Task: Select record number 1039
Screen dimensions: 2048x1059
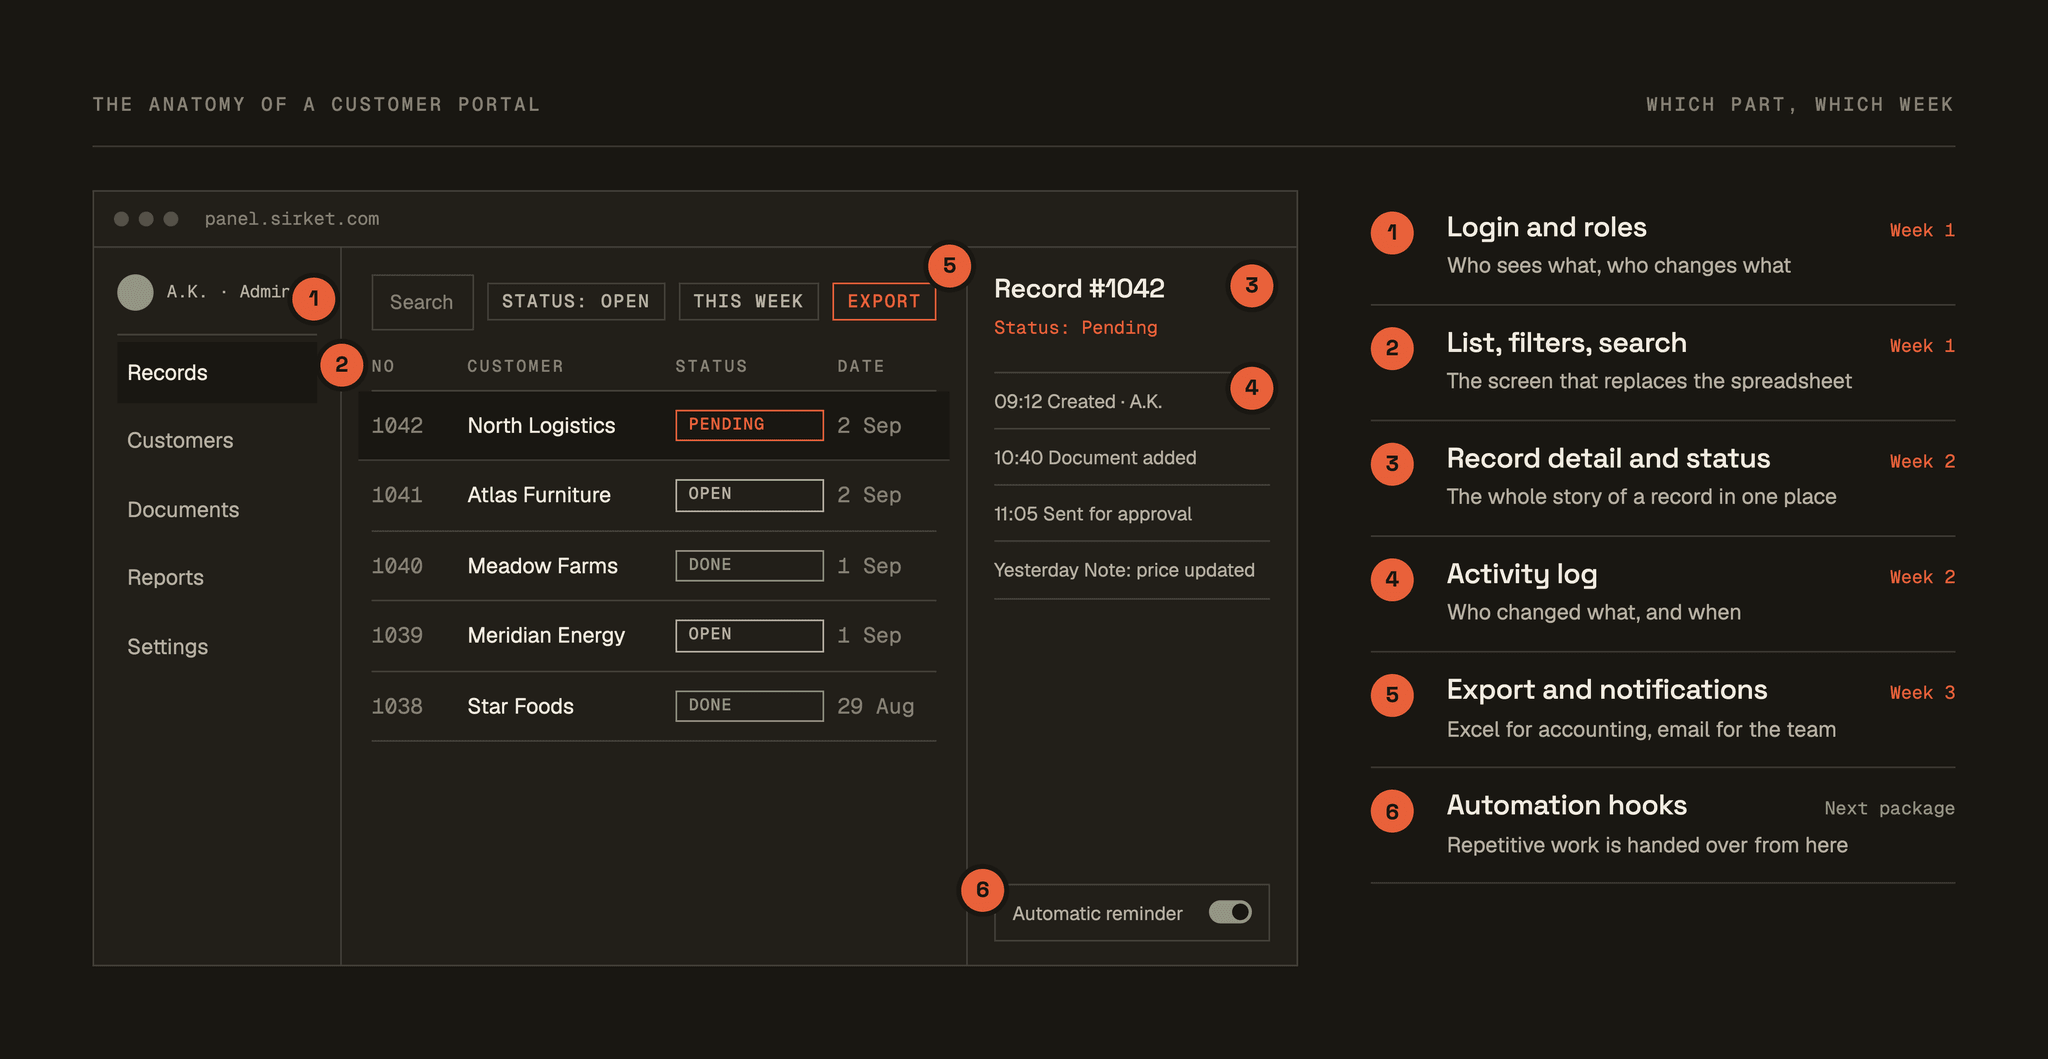Action: tap(397, 635)
